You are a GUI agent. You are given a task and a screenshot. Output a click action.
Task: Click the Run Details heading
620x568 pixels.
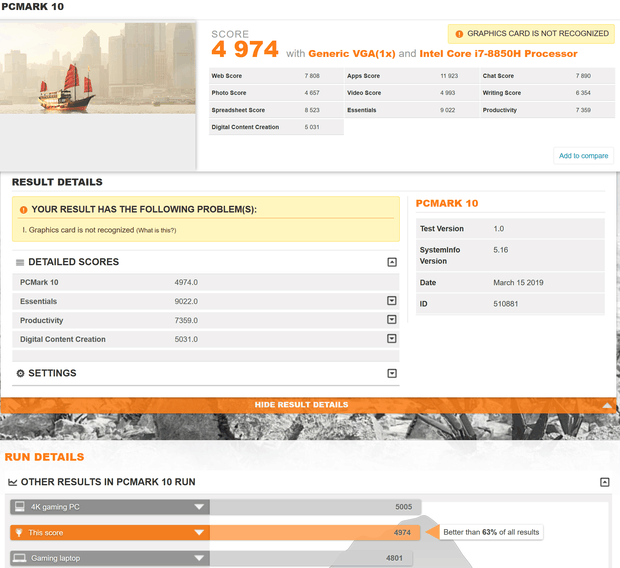(x=44, y=457)
